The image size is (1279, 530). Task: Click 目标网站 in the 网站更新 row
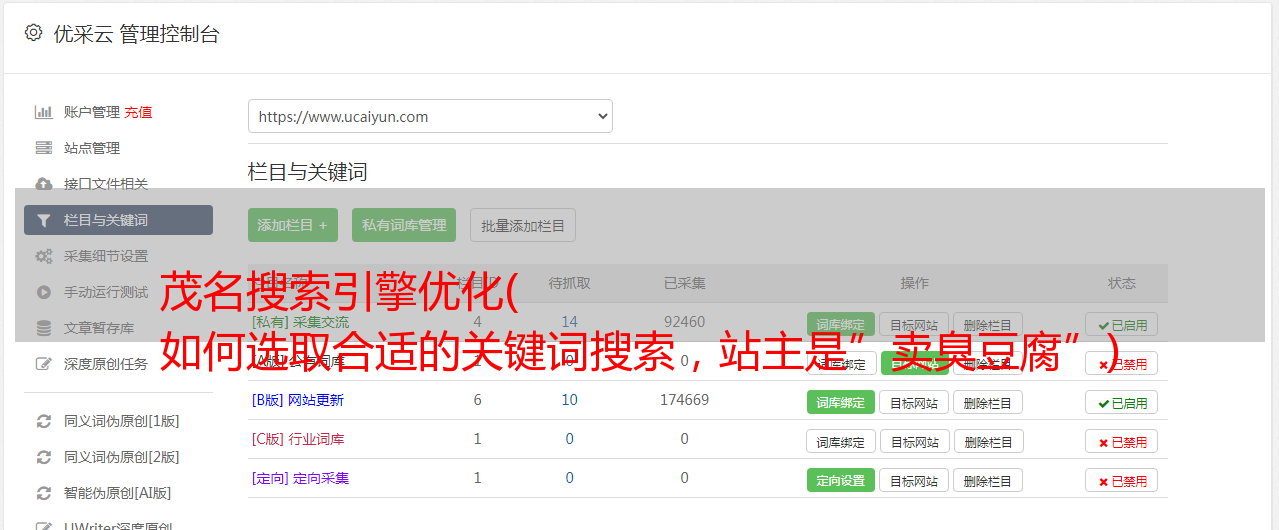point(914,402)
